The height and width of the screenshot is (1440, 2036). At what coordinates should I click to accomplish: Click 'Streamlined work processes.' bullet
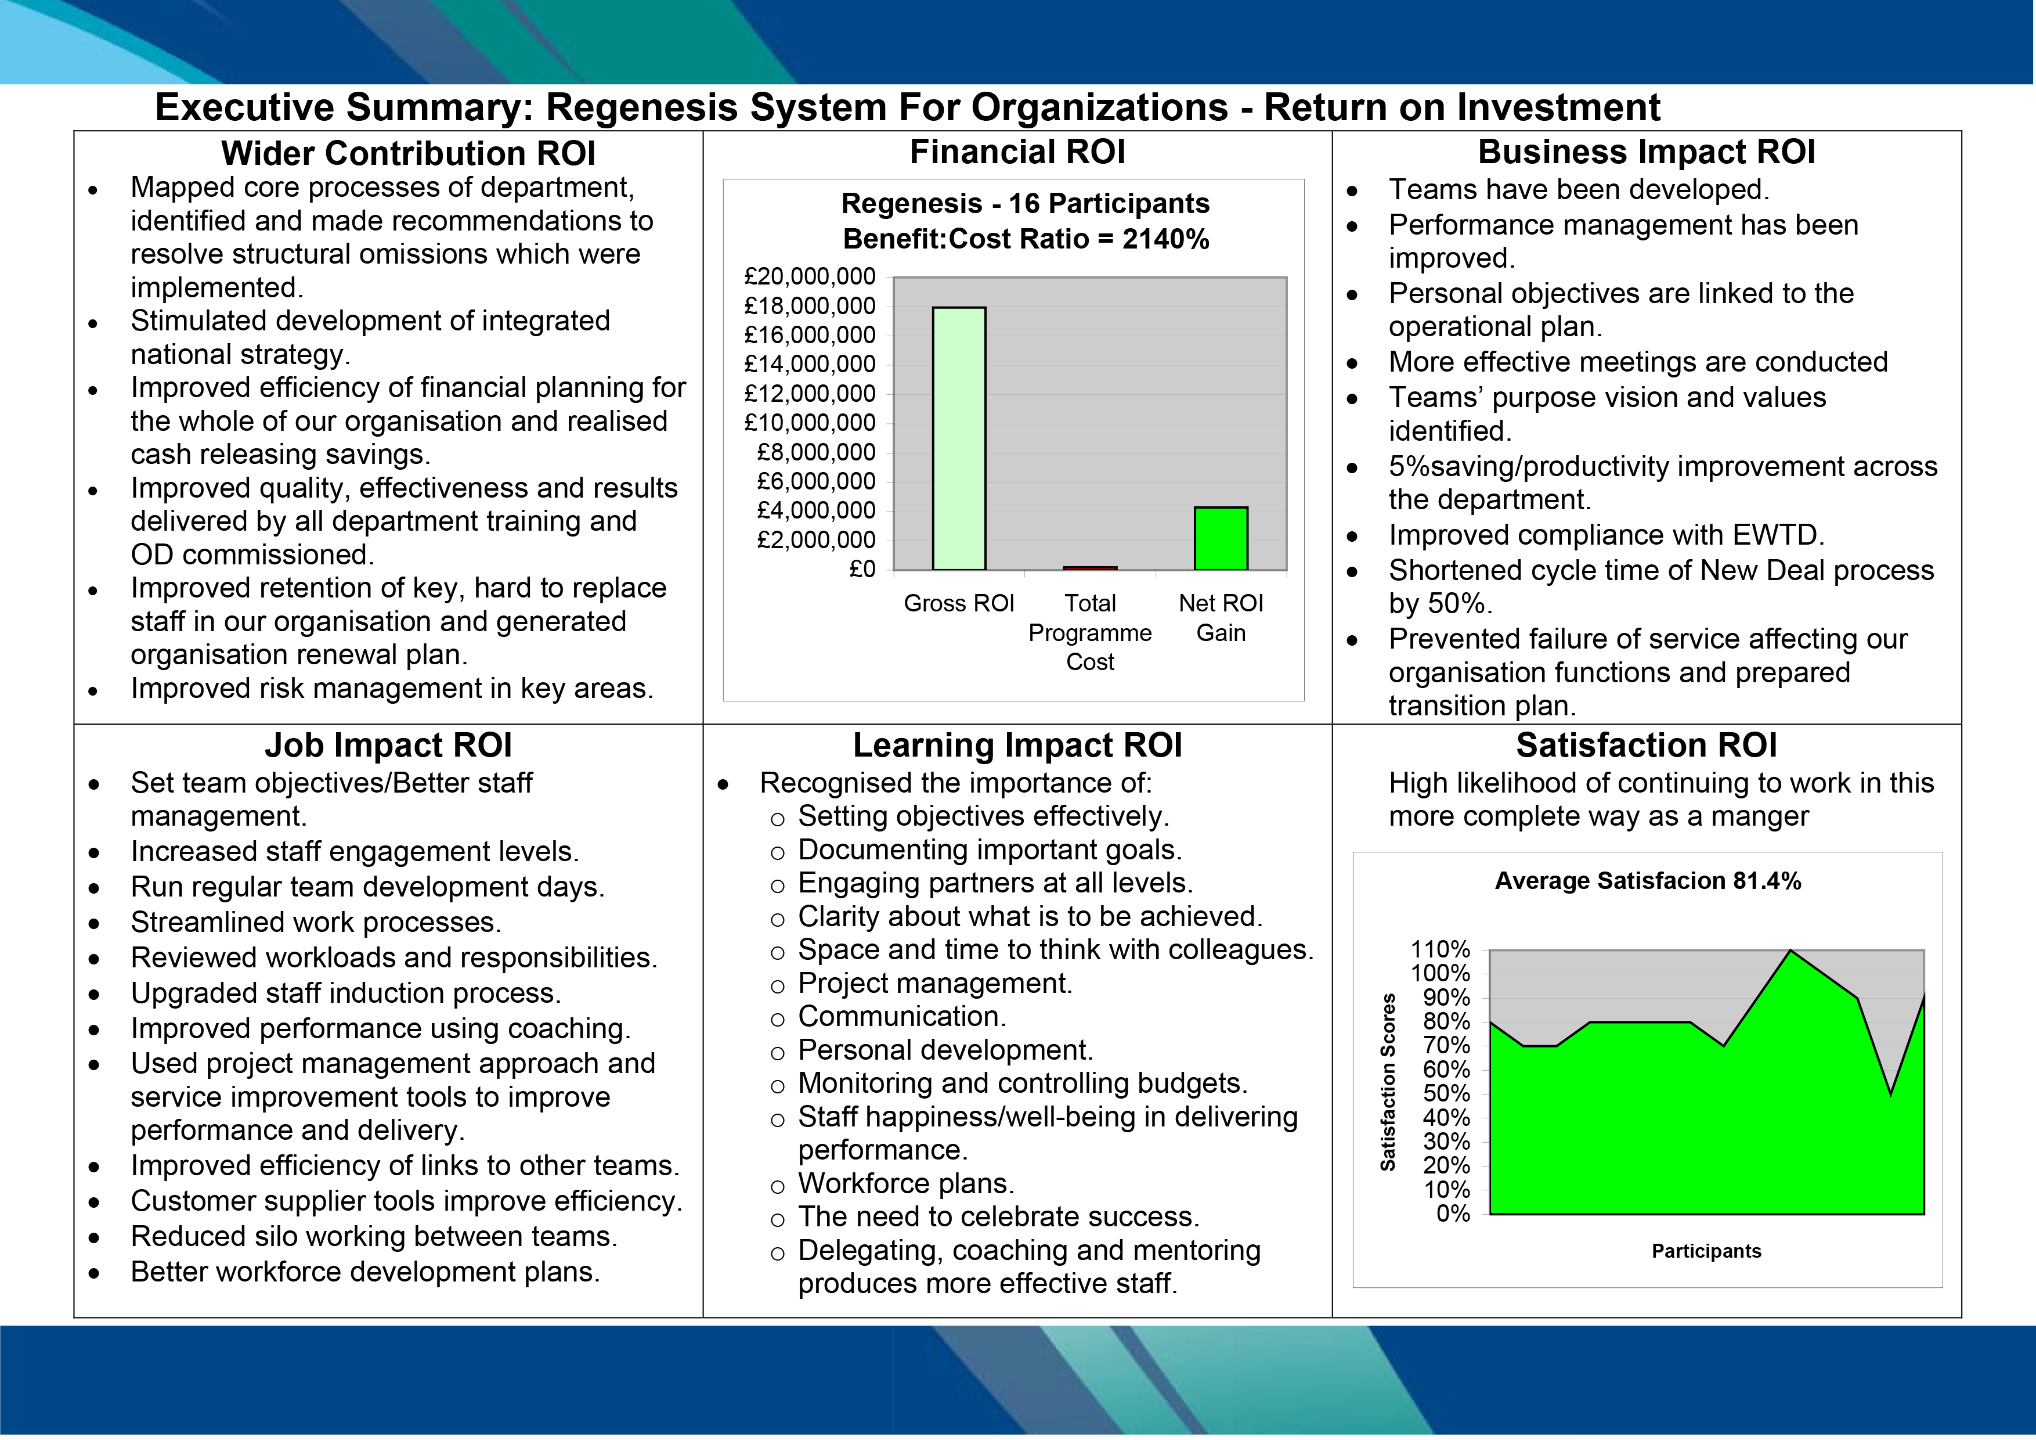pos(316,922)
